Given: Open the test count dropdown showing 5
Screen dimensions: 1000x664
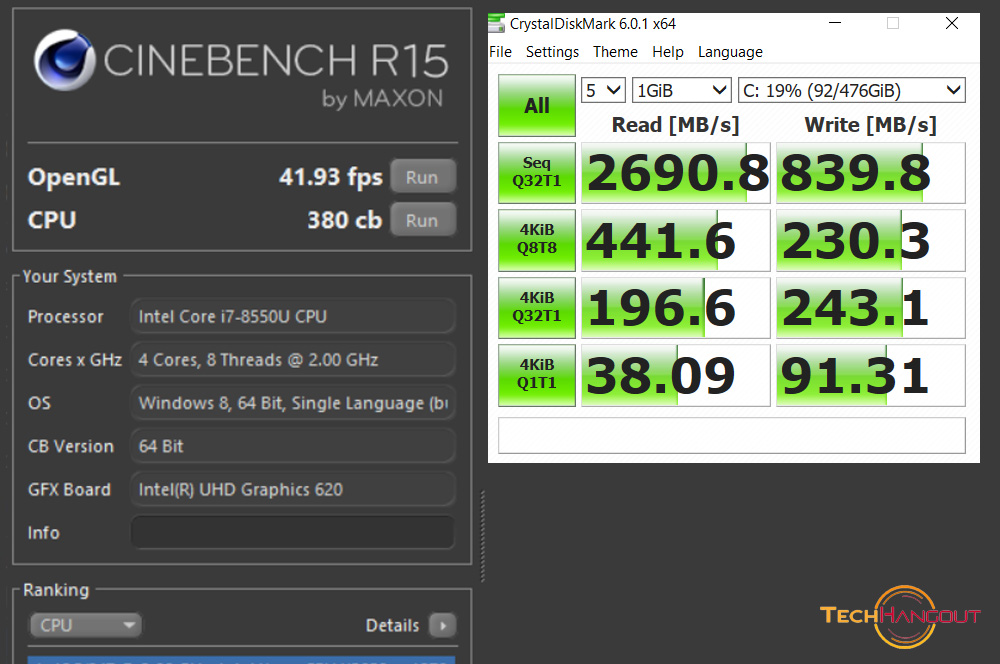Looking at the screenshot, I should coord(603,90).
